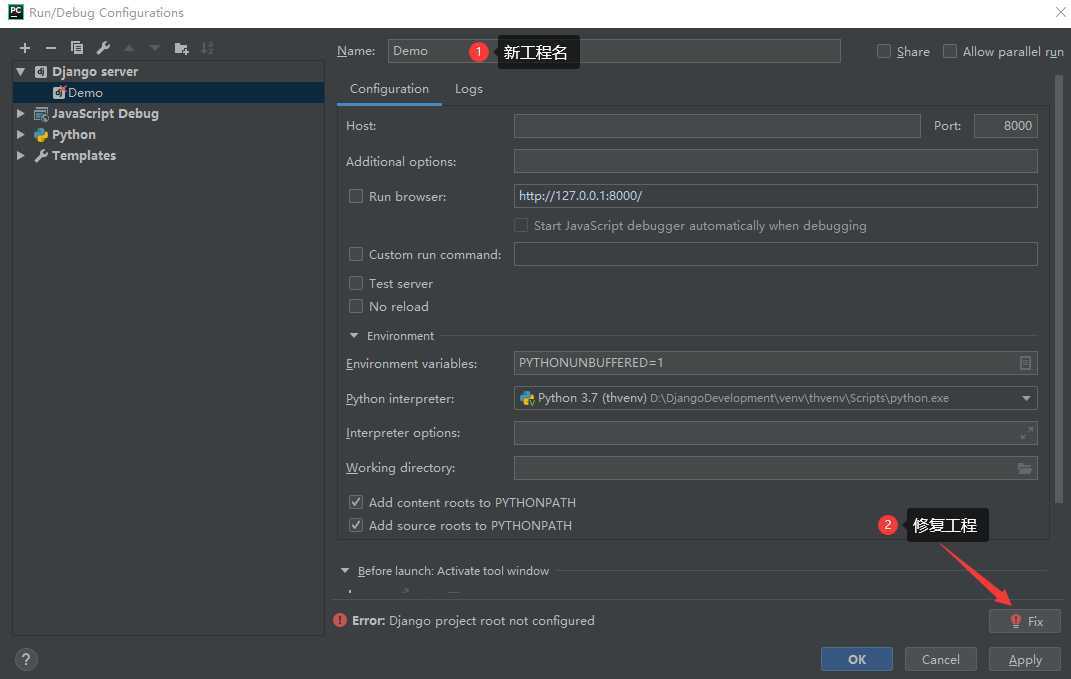Click the Environment variables field
The image size is (1071, 679).
pyautogui.click(x=775, y=363)
